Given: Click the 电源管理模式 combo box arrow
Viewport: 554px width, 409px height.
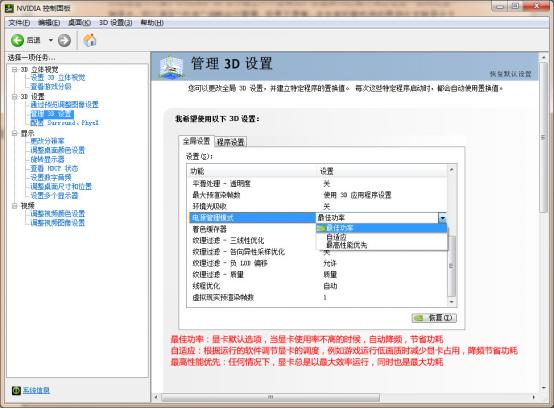Looking at the screenshot, I should point(442,218).
